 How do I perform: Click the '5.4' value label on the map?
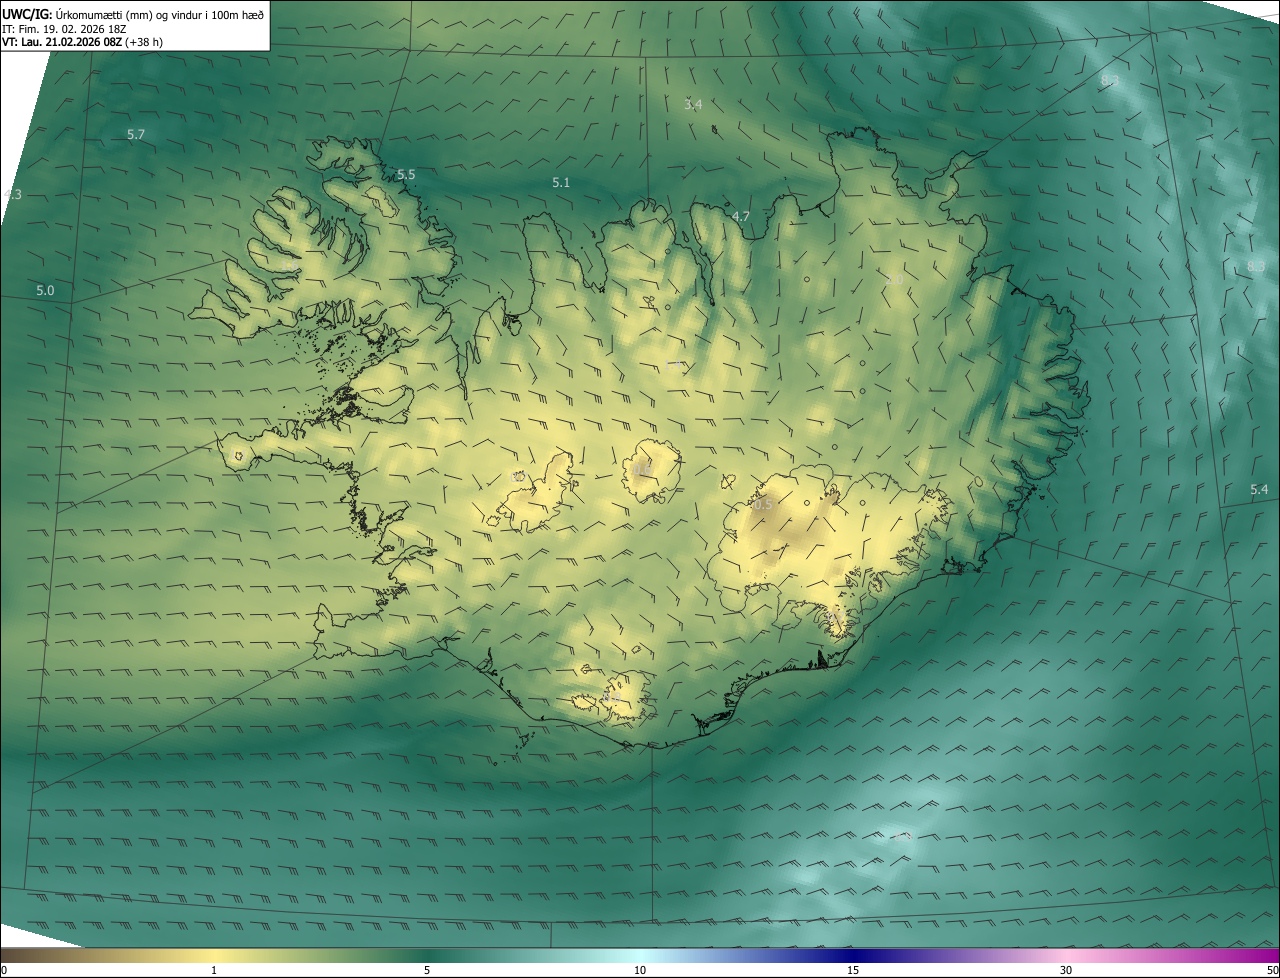[x=1259, y=489]
